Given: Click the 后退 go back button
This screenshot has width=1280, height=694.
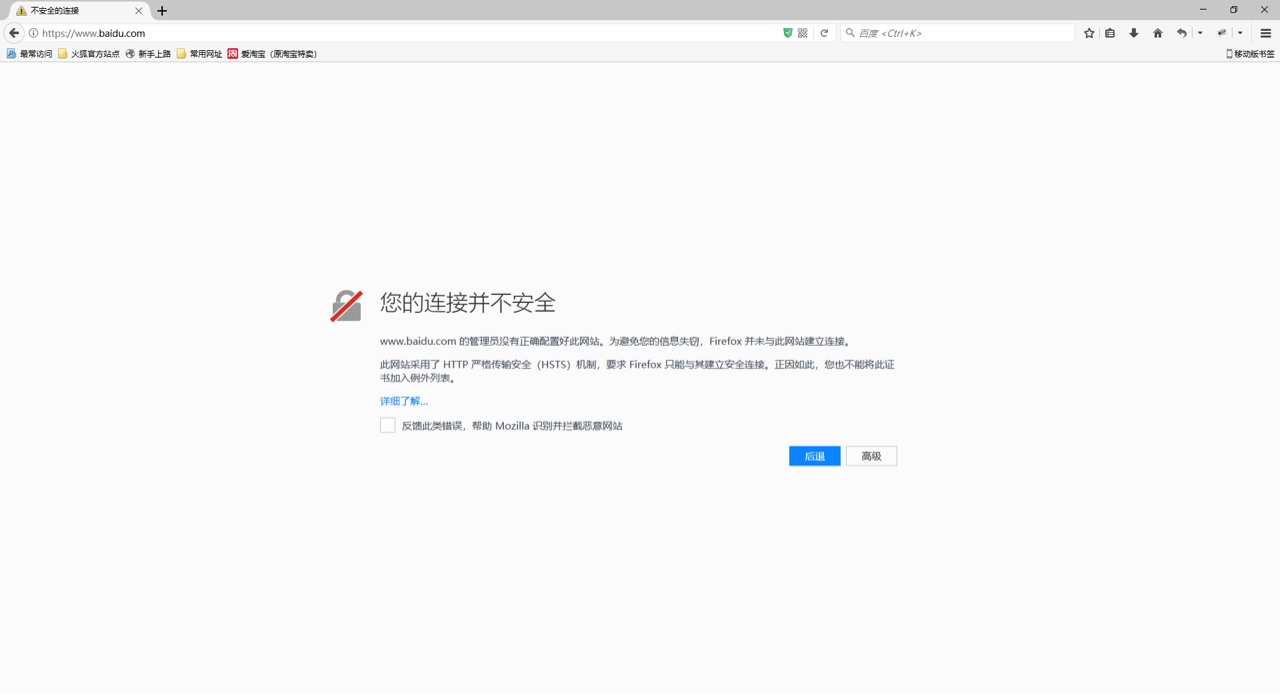Looking at the screenshot, I should click(x=815, y=456).
